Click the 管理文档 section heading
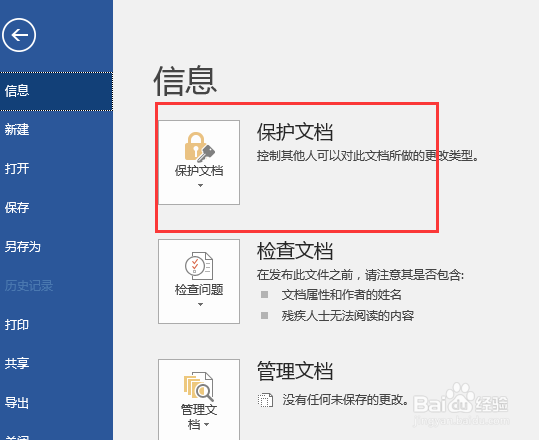The image size is (539, 440). tap(295, 371)
